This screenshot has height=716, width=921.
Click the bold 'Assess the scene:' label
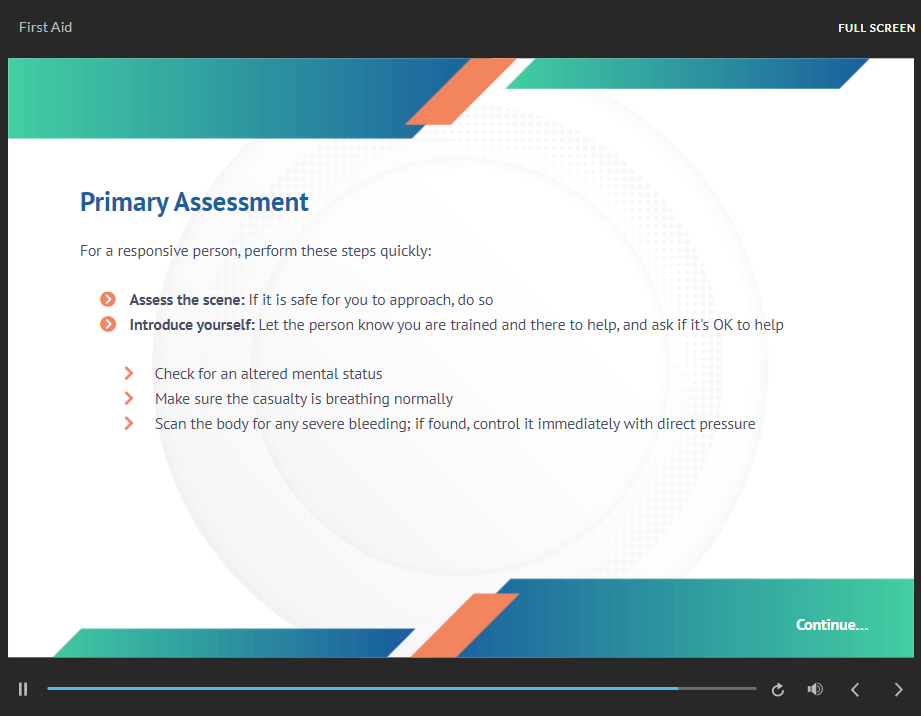point(187,300)
